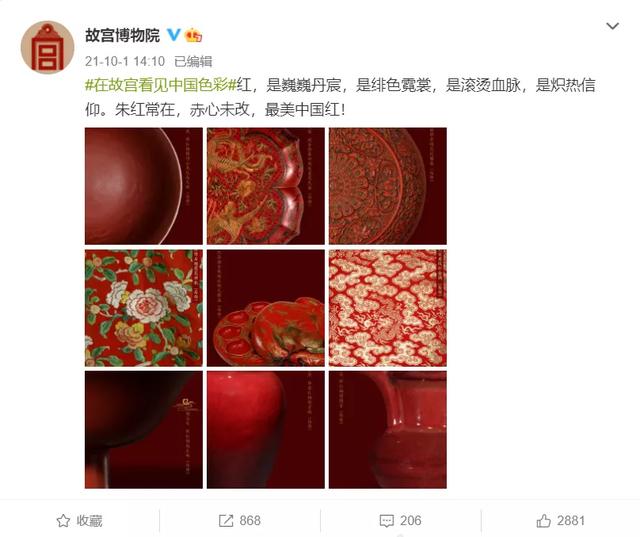Open the plain red bowl interior thumbnail
This screenshot has width=640, height=537.
tap(144, 186)
